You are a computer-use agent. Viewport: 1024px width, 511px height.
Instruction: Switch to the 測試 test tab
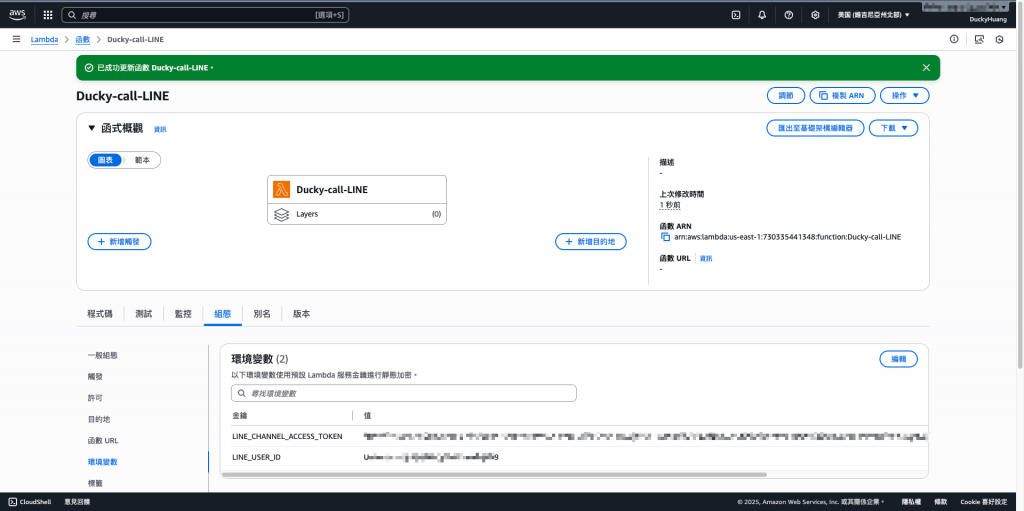(x=144, y=314)
